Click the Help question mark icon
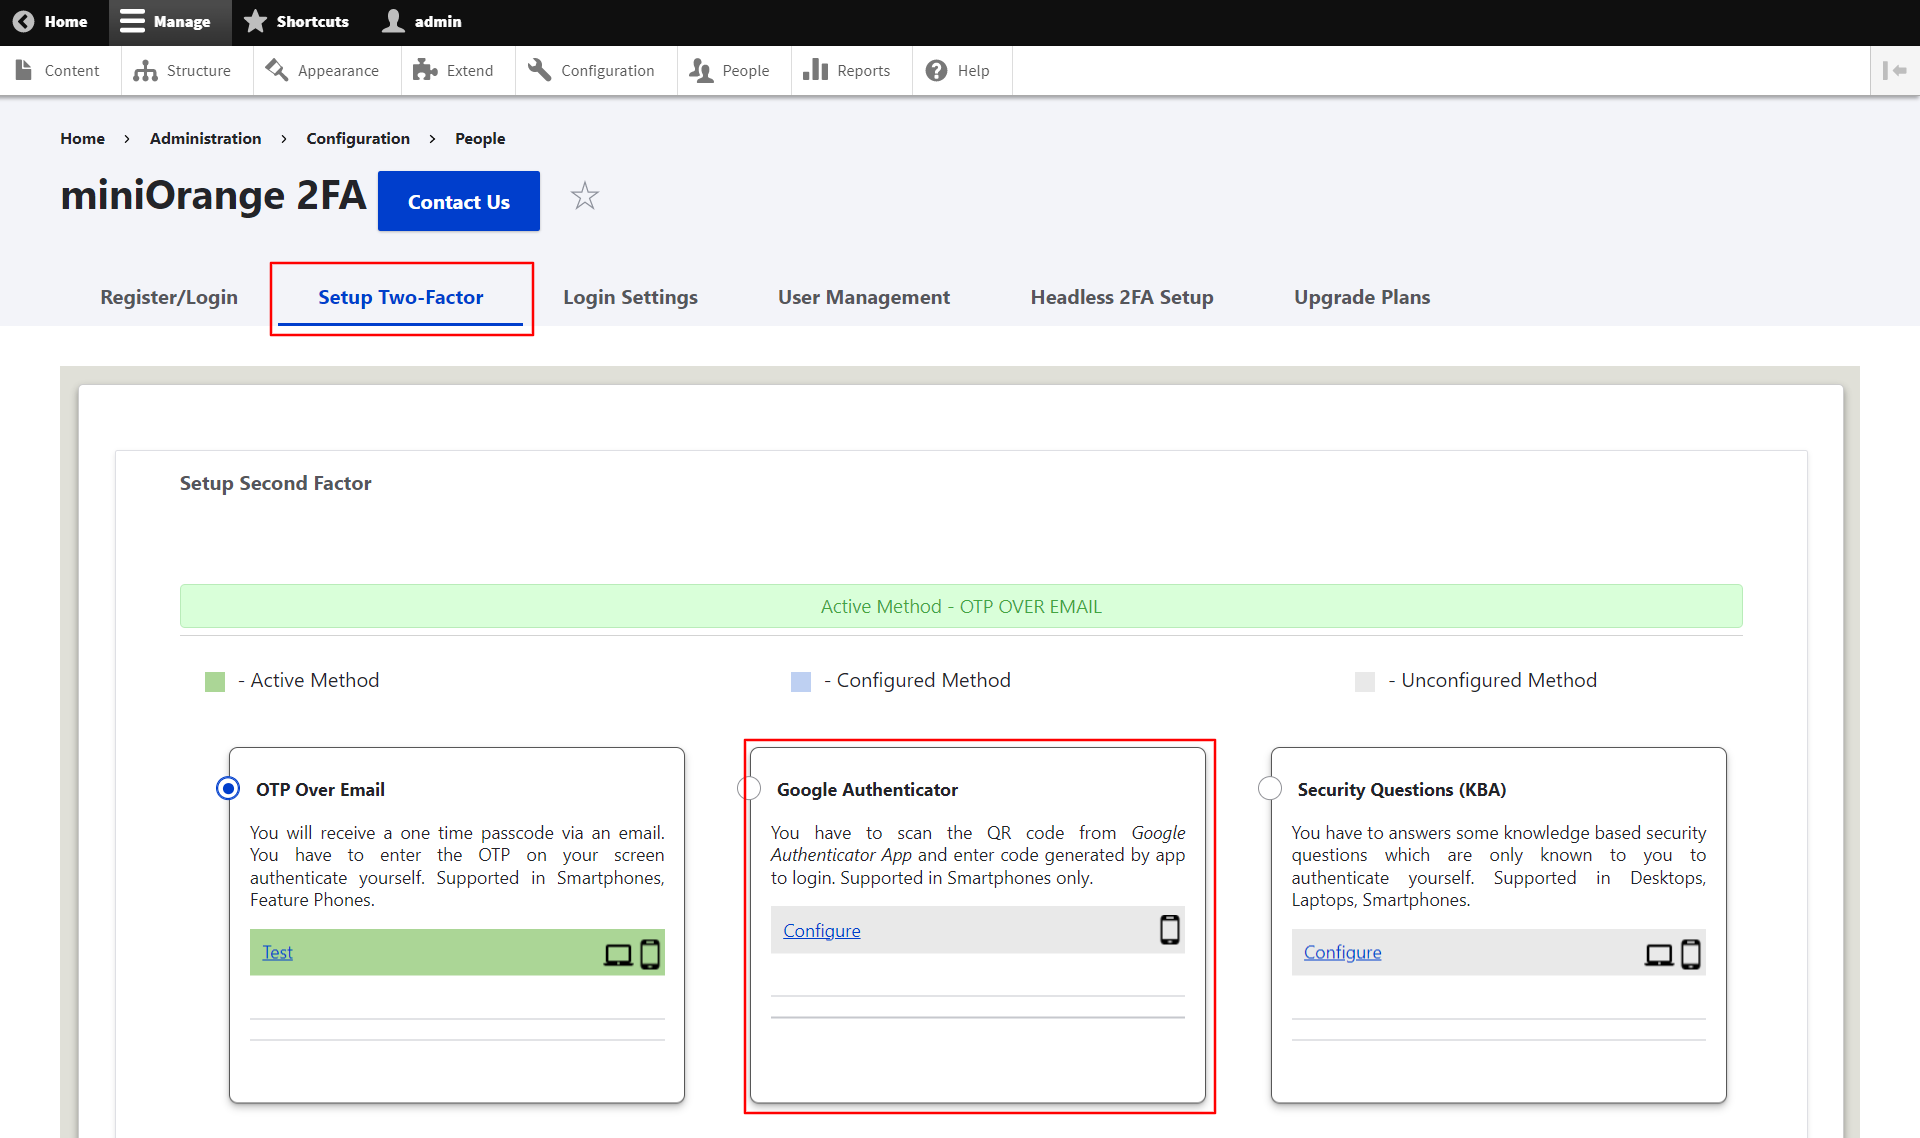Viewport: 1920px width, 1138px height. [x=936, y=71]
